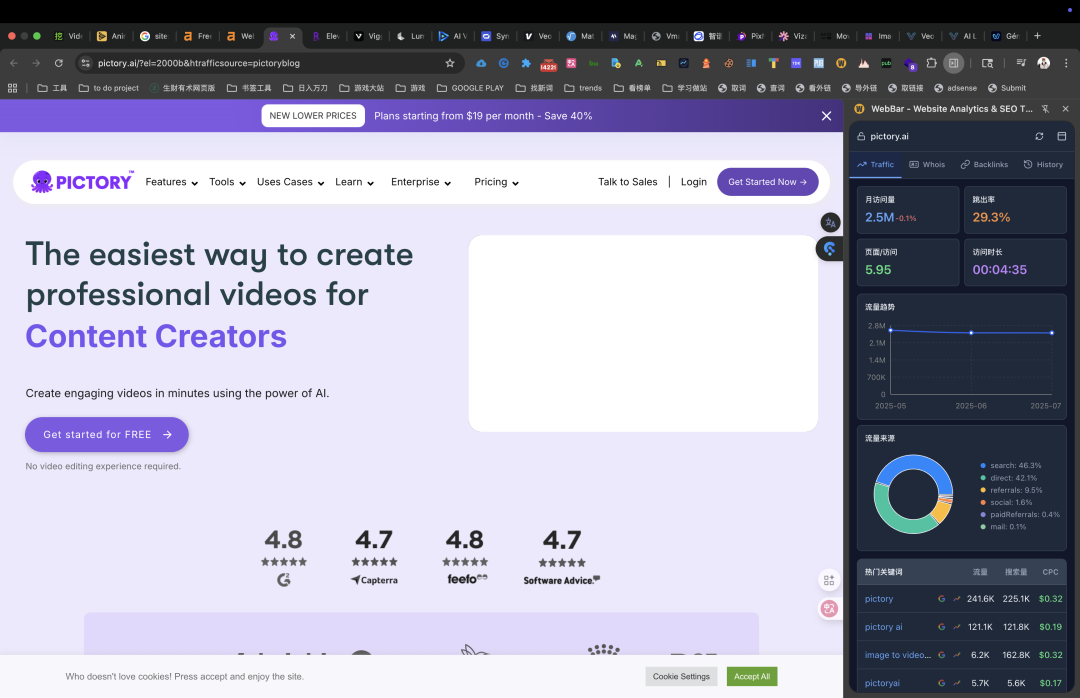This screenshot has width=1080, height=698.
Task: Click the 'image to video...' keyword link
Action: [x=897, y=655]
